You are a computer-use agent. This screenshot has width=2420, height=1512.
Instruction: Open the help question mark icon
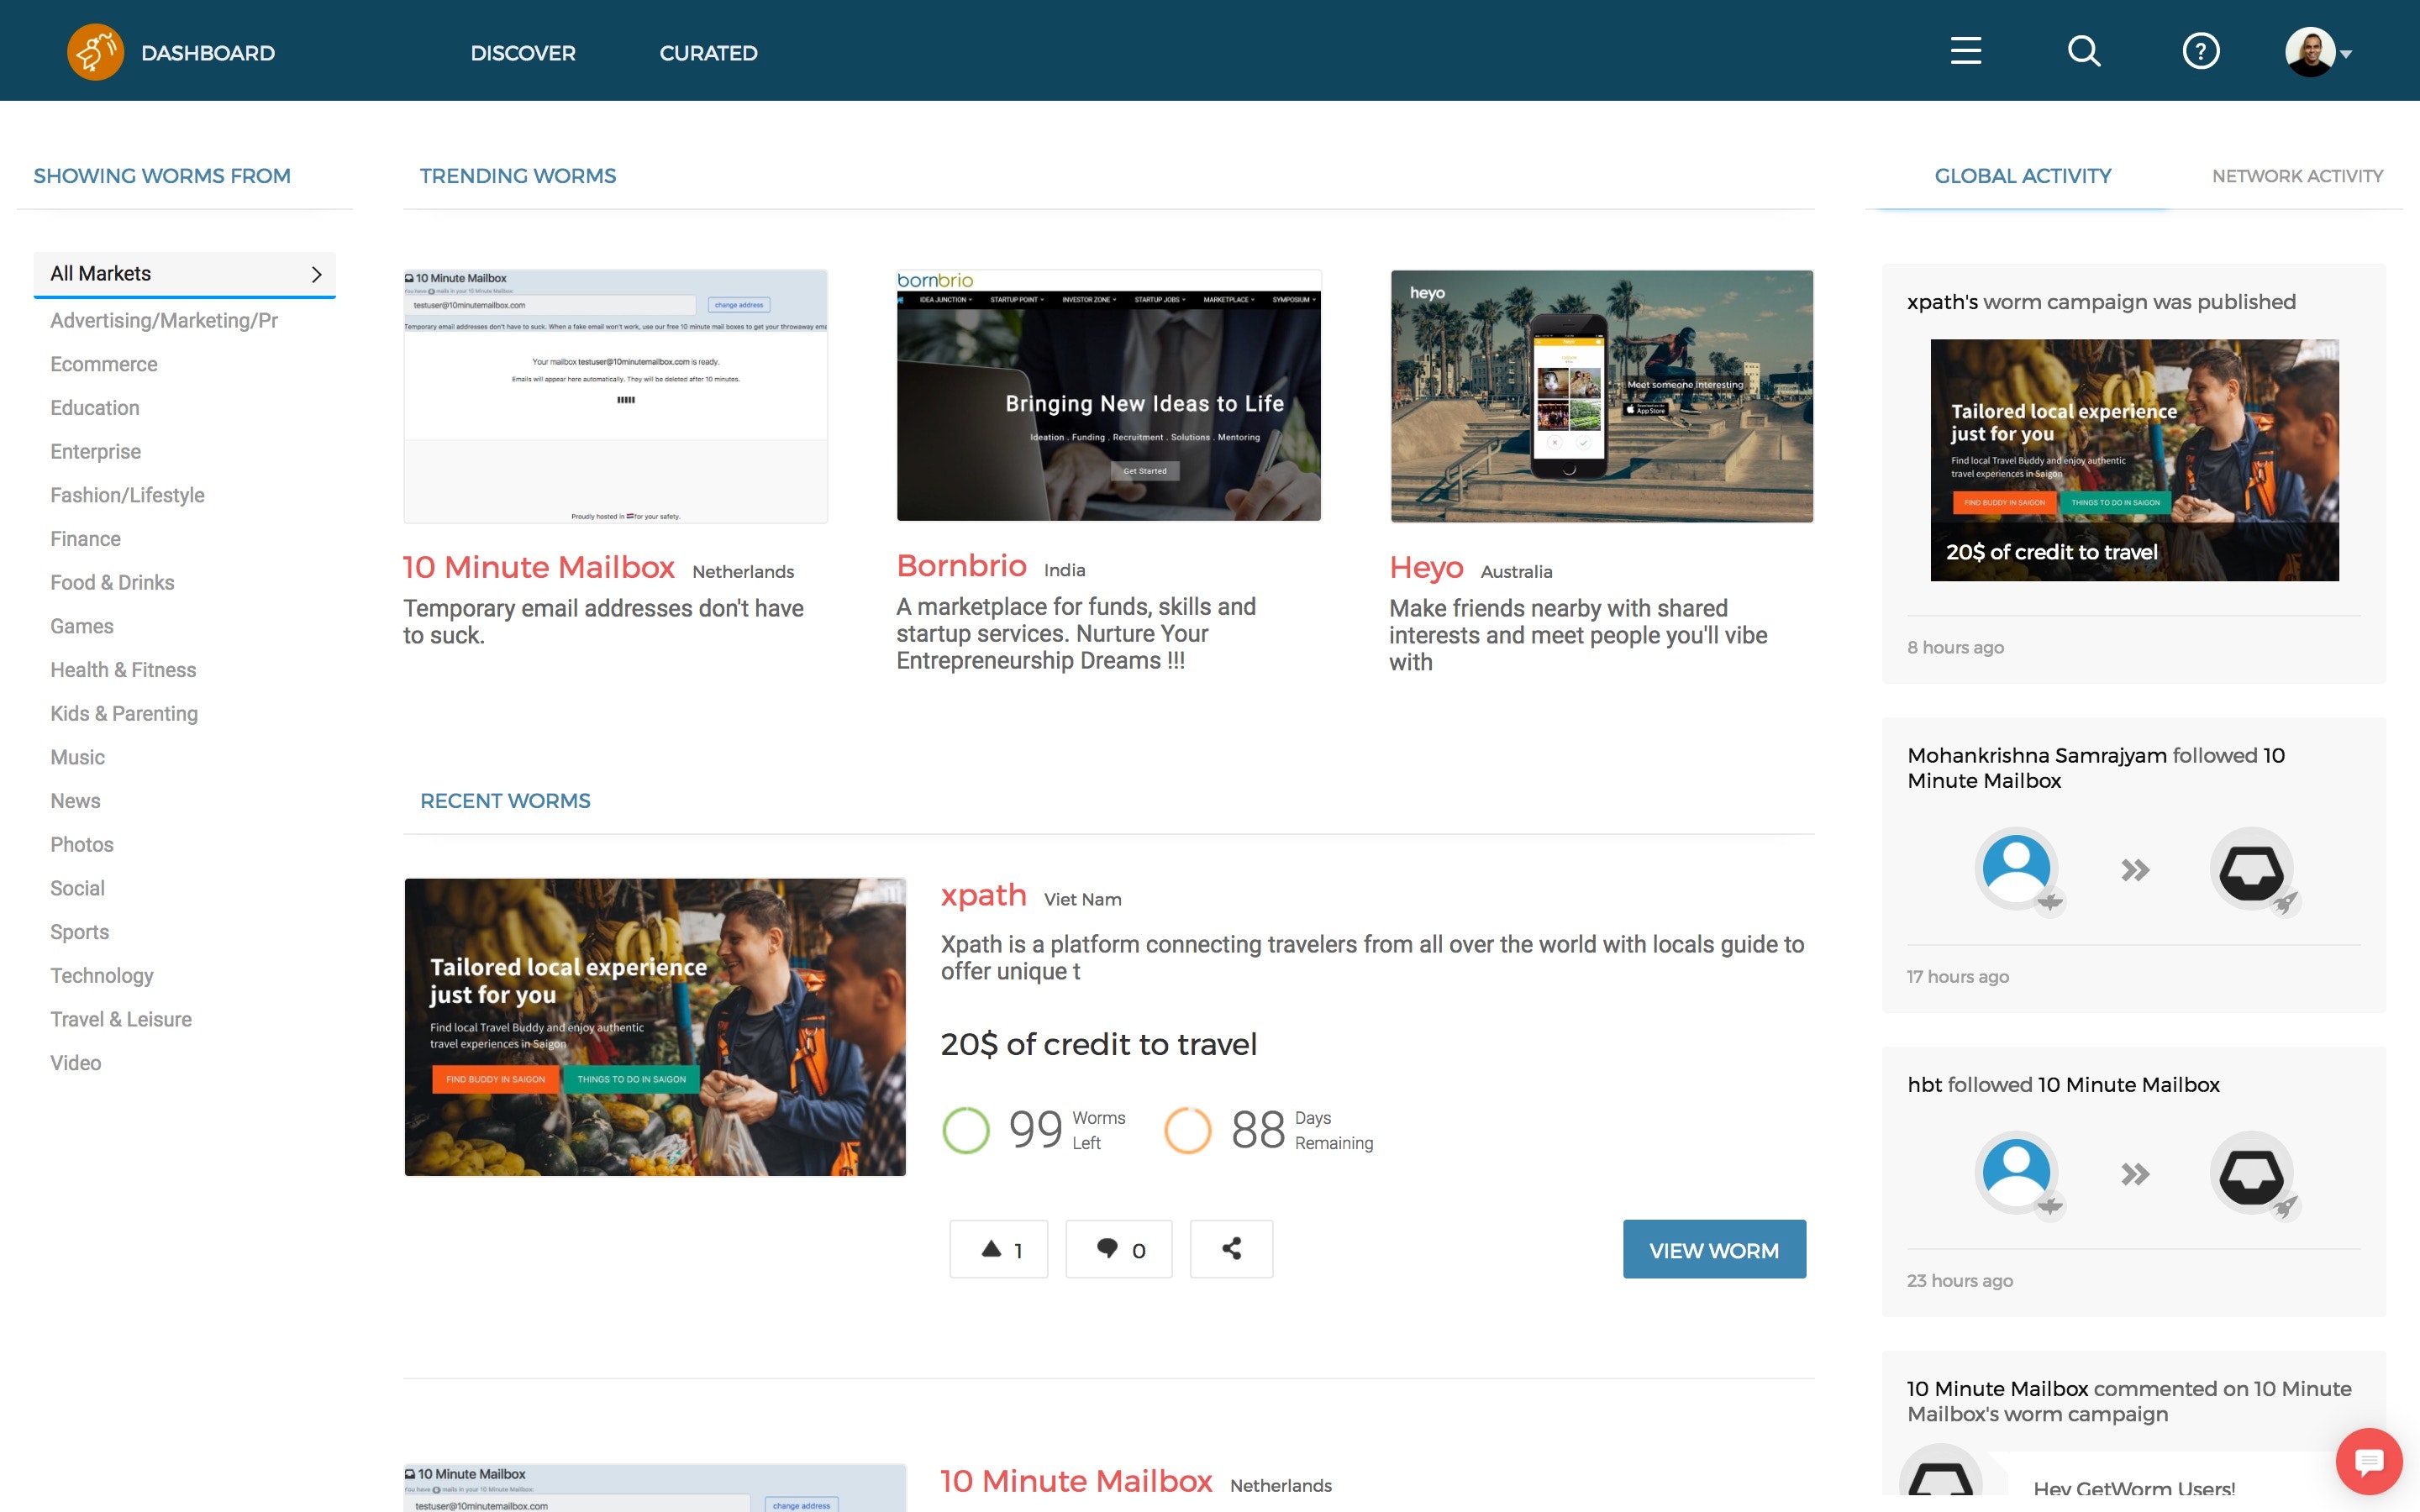(2200, 51)
